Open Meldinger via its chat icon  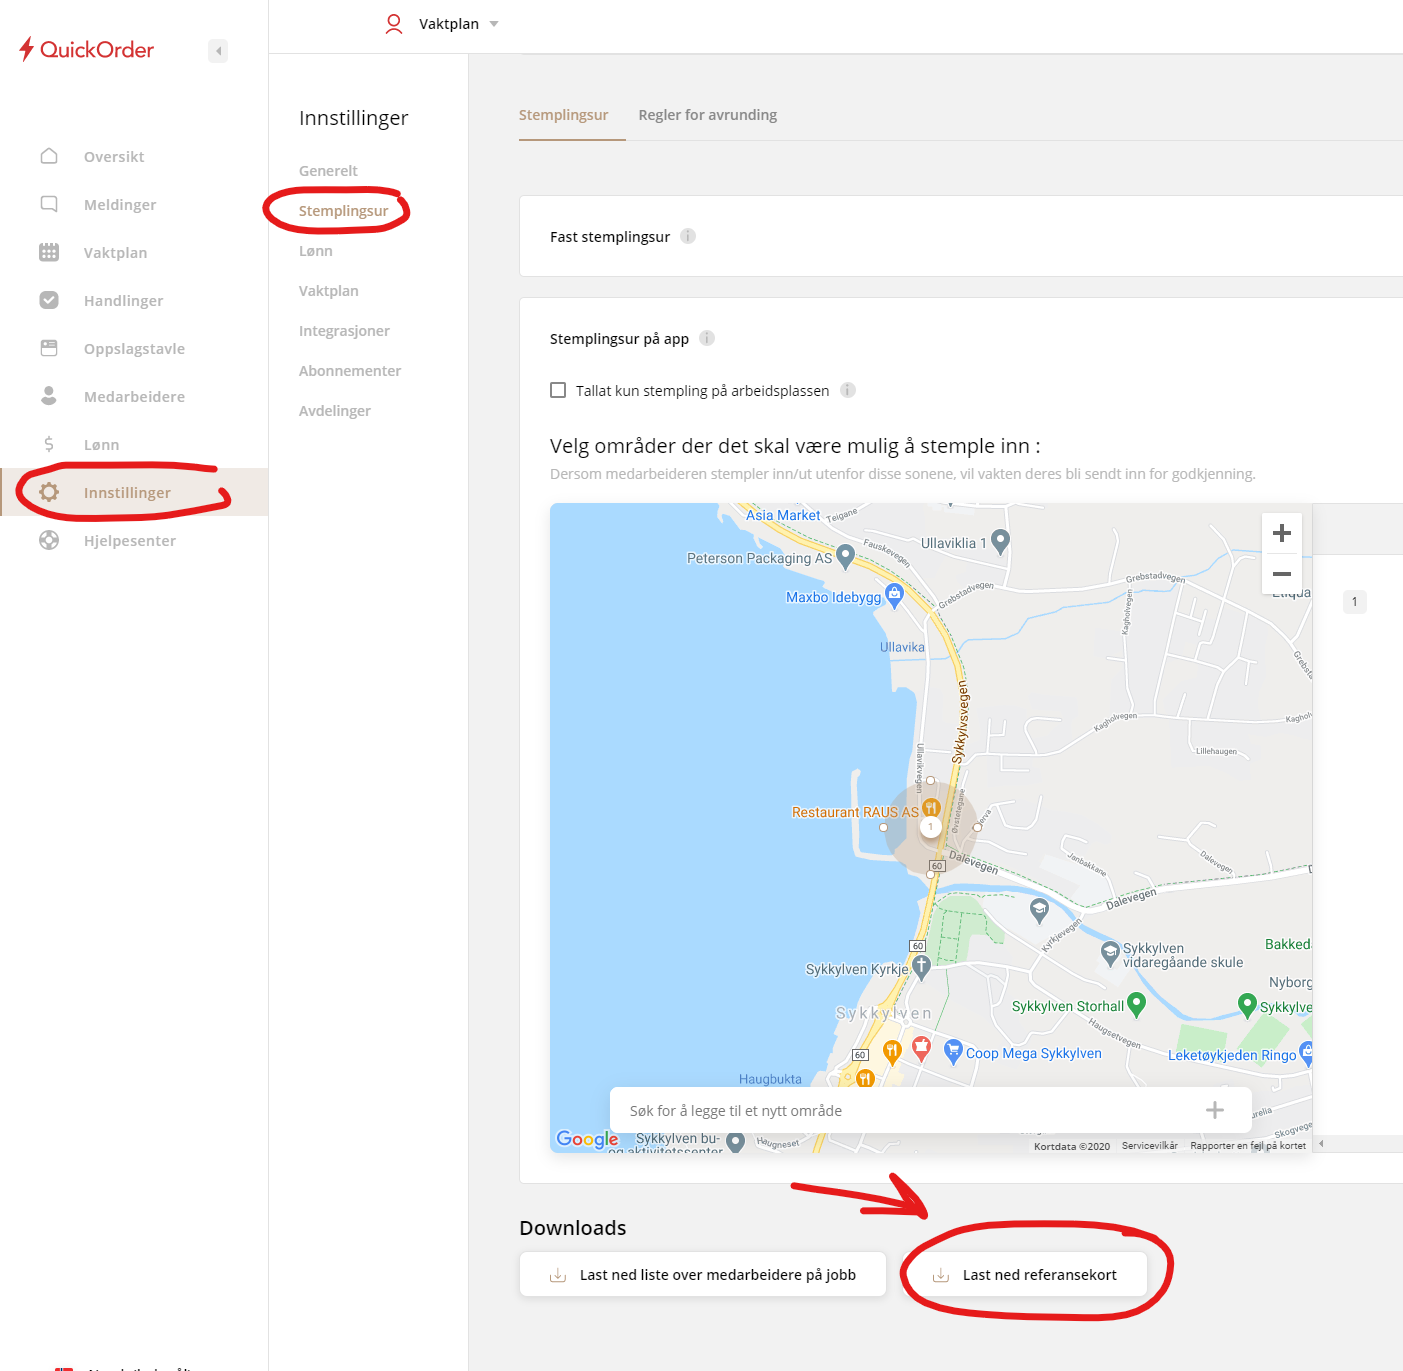[49, 204]
